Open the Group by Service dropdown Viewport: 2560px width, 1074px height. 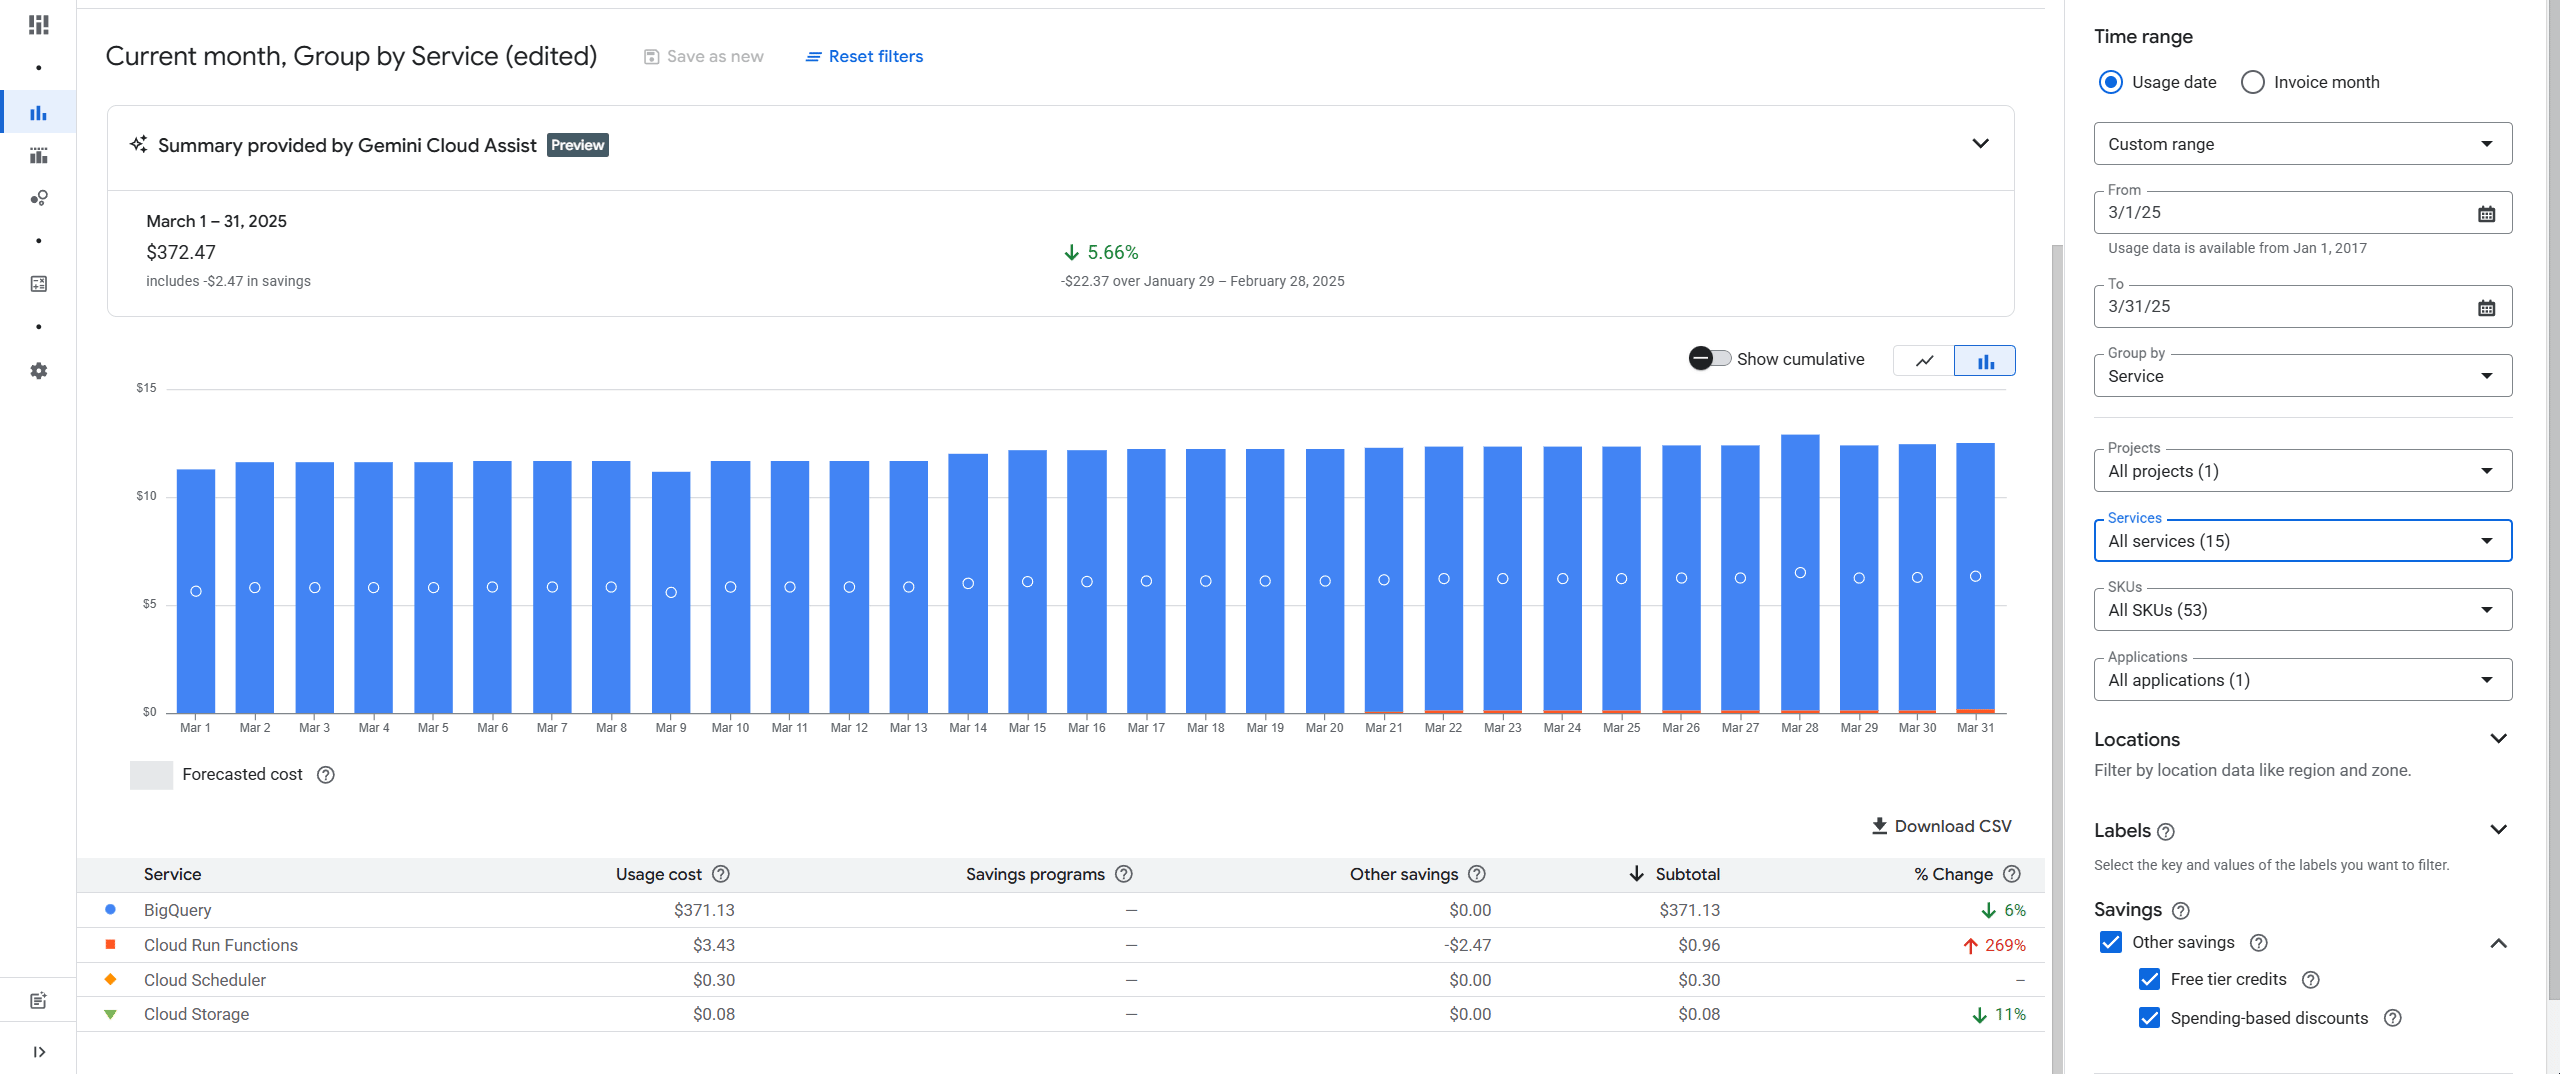point(2302,376)
